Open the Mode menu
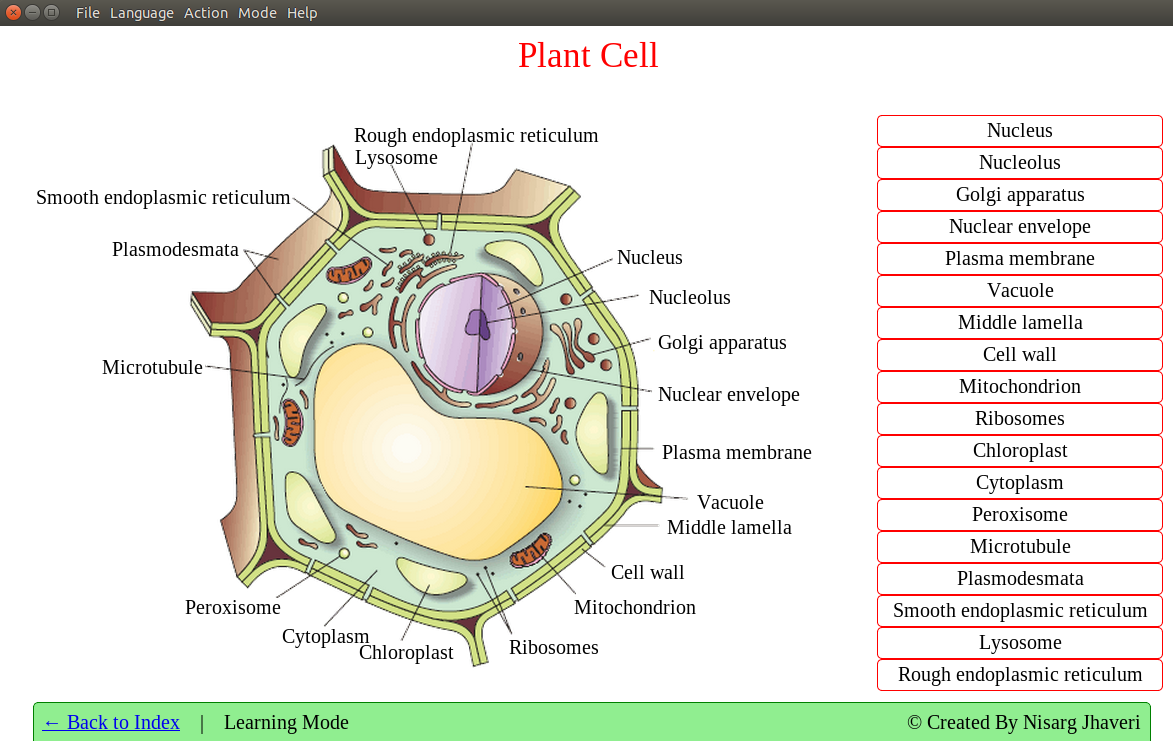The image size is (1173, 741). [x=257, y=13]
